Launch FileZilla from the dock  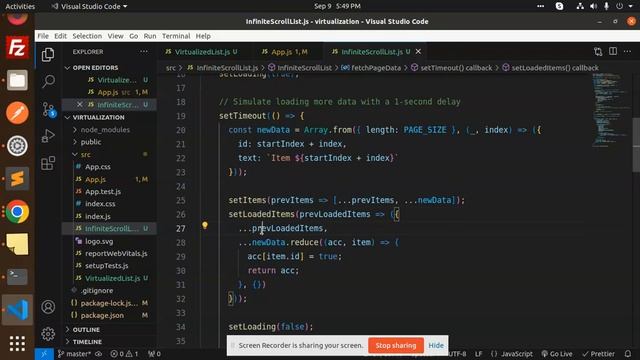(17, 48)
